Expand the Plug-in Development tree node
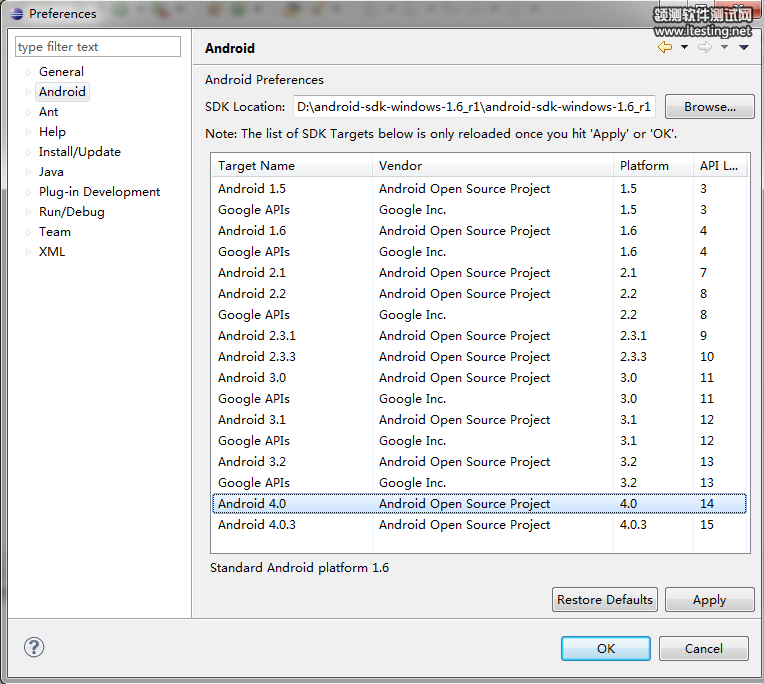 (28, 192)
